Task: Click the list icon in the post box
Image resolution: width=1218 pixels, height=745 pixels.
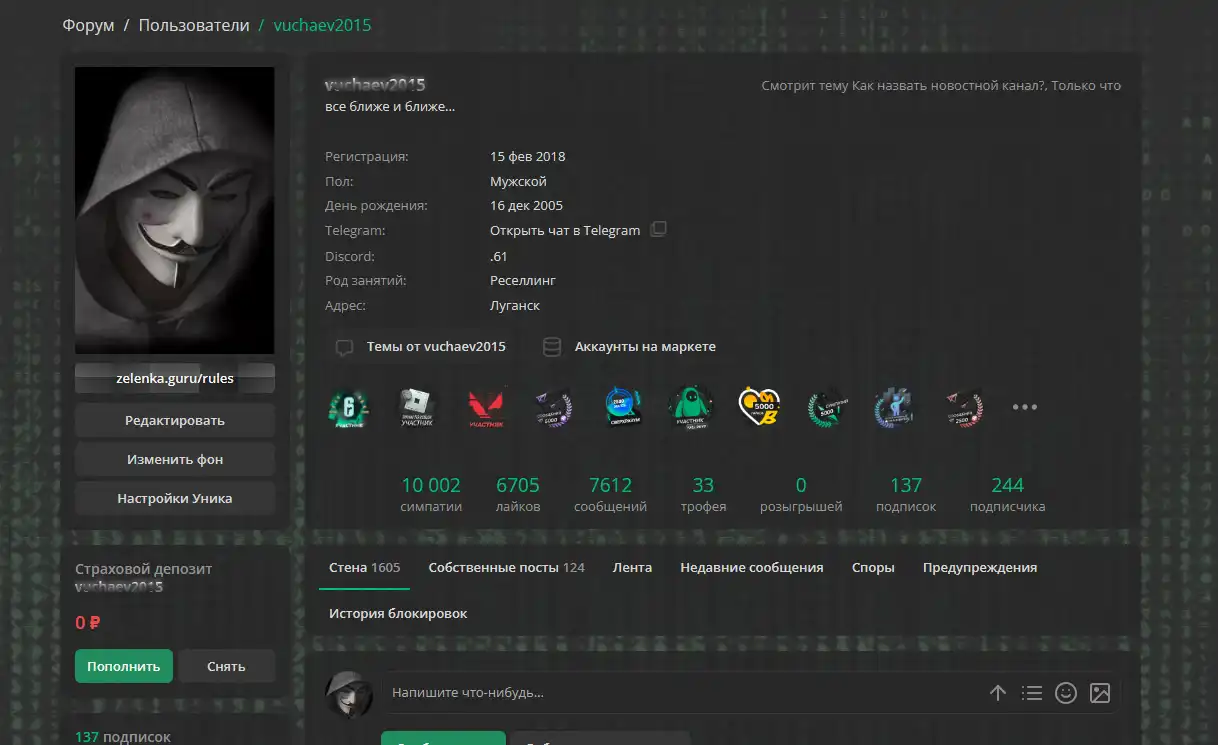Action: click(x=1032, y=693)
